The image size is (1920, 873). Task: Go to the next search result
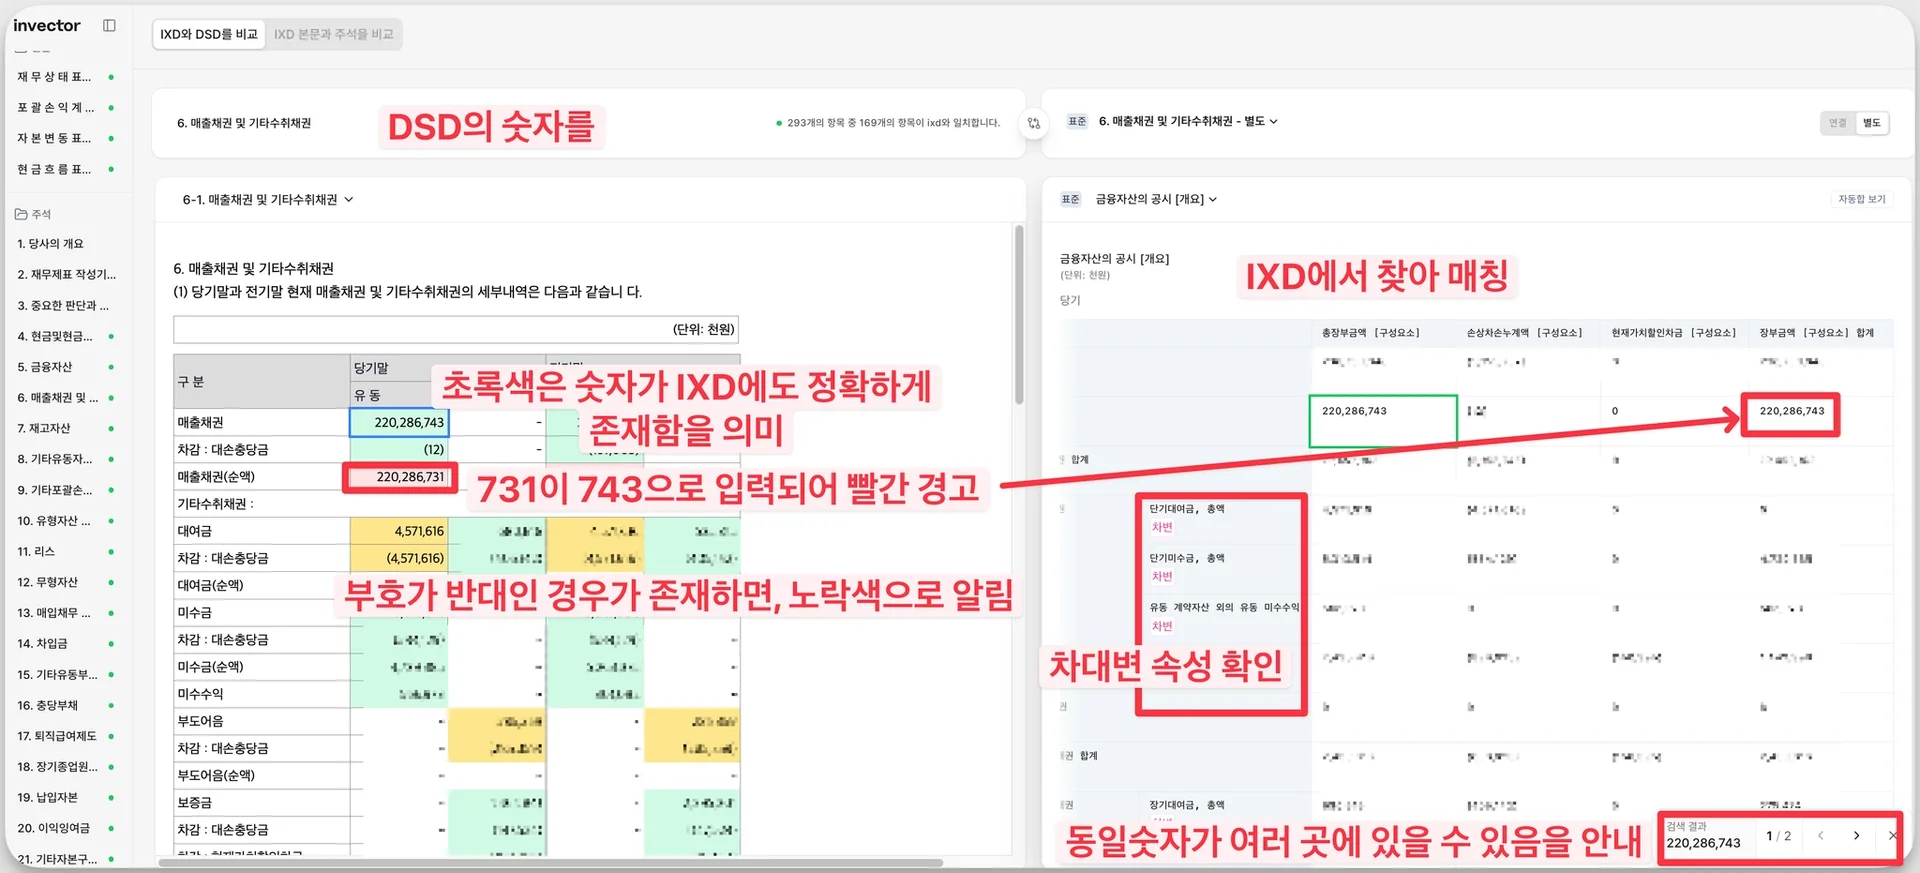[1856, 836]
